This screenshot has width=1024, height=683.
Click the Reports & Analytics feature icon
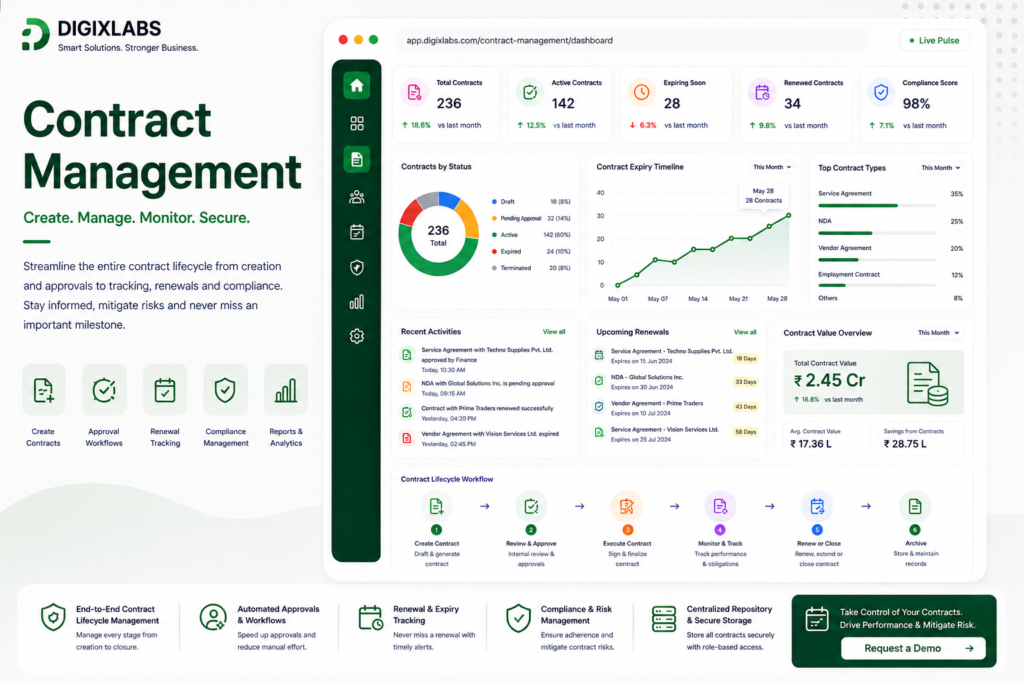click(286, 390)
